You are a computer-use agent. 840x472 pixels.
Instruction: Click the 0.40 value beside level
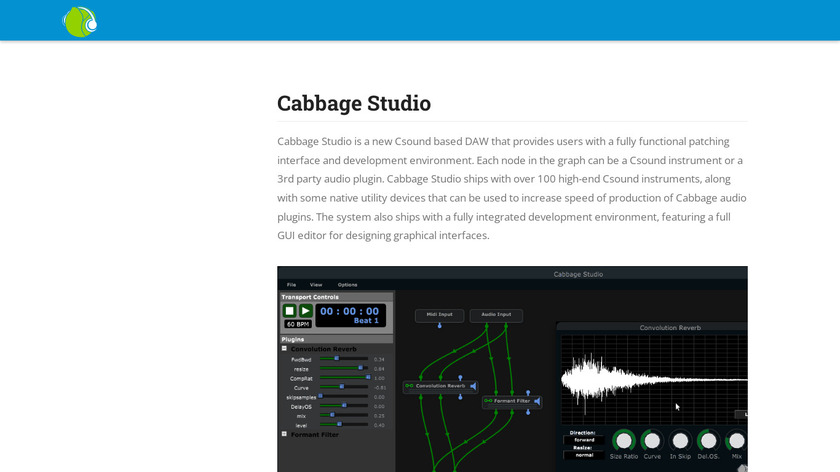[x=379, y=425]
